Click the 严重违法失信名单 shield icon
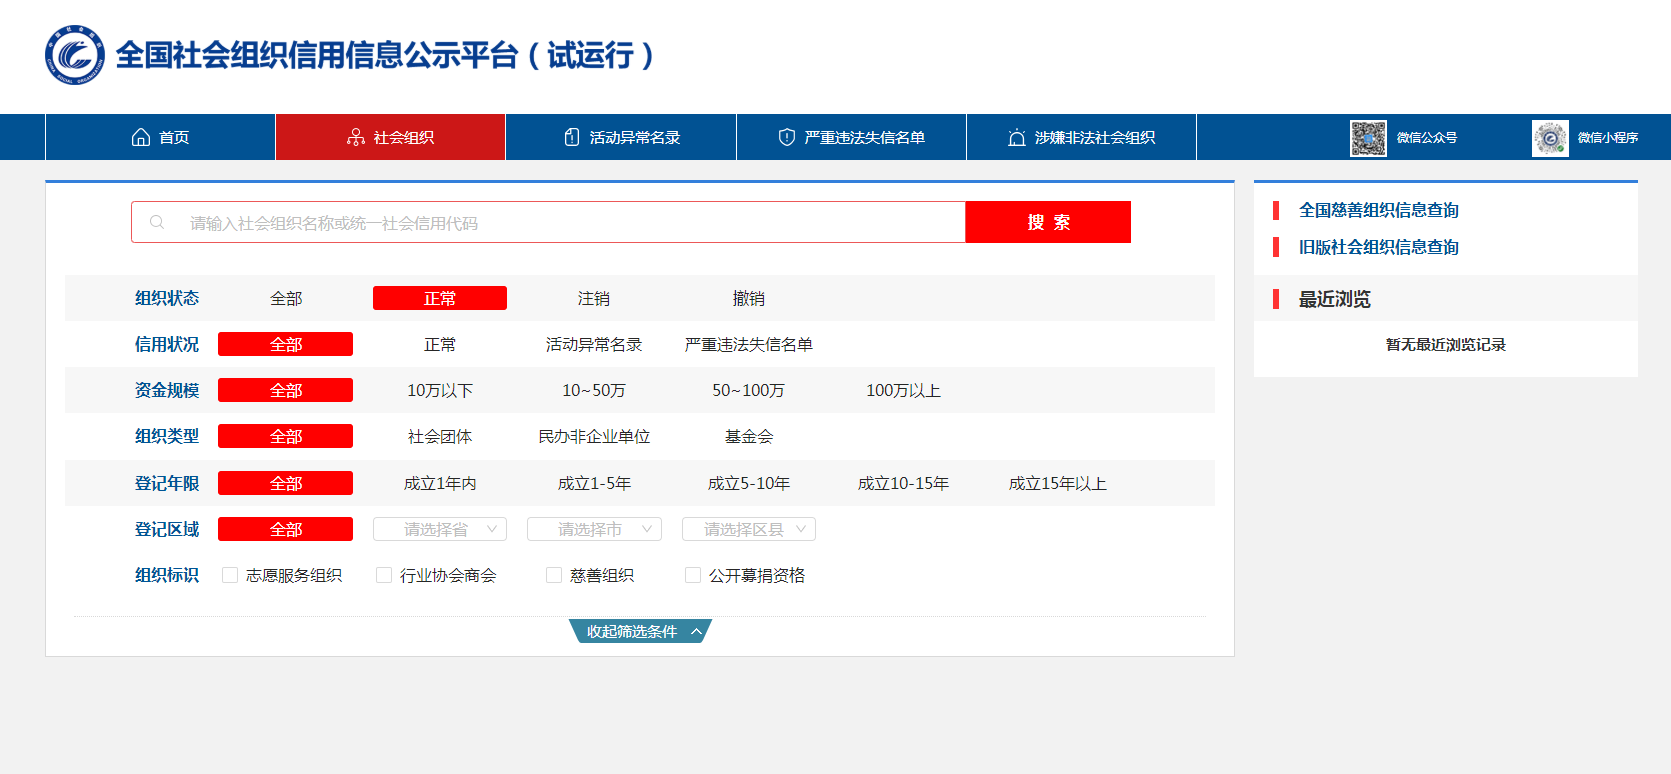Viewport: 1671px width, 774px height. pyautogui.click(x=787, y=137)
